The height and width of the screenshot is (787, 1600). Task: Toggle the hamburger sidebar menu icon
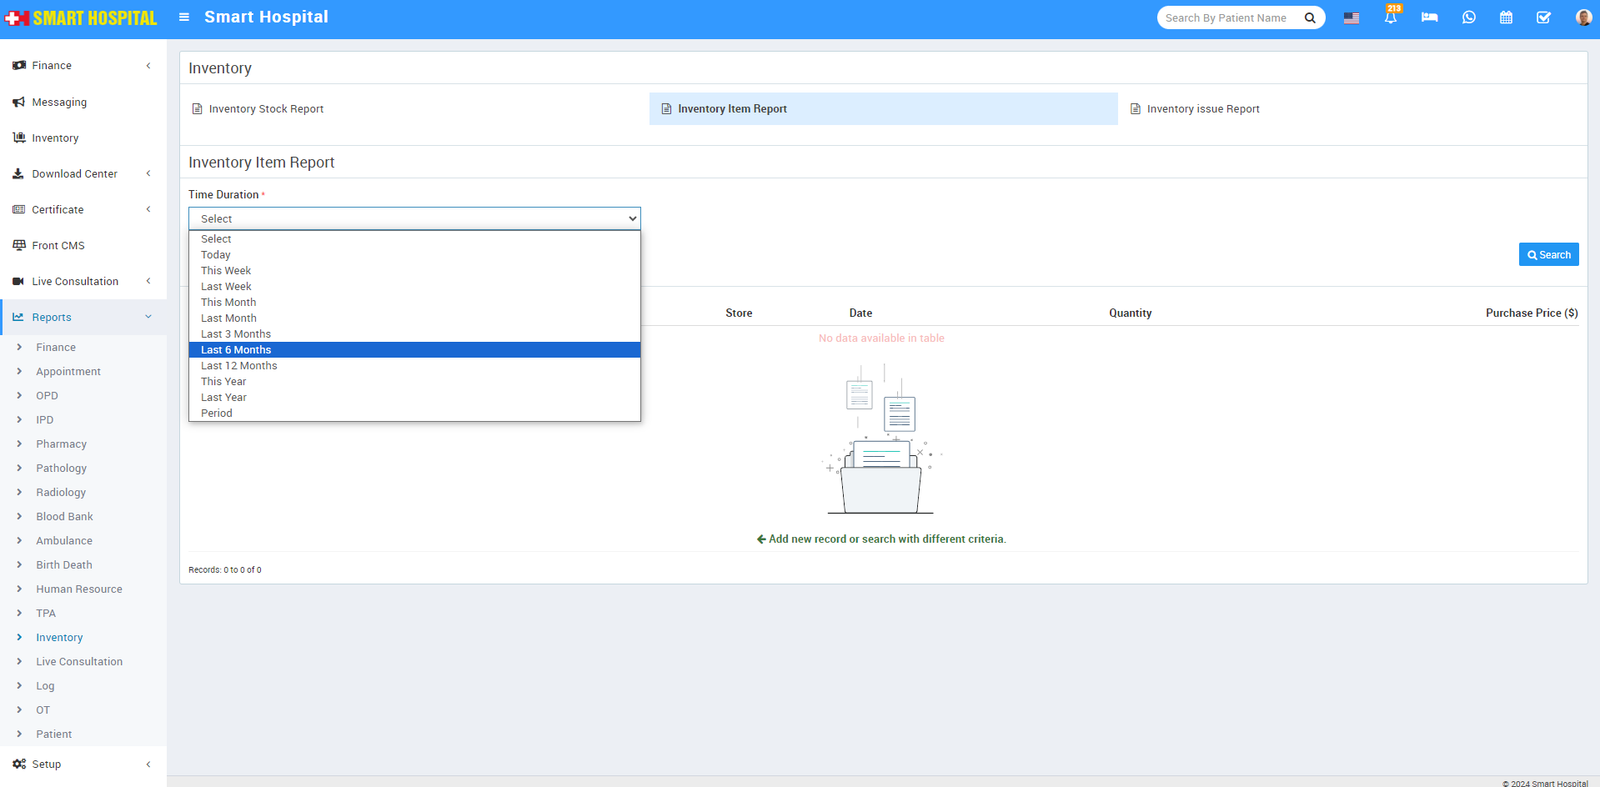coord(184,17)
